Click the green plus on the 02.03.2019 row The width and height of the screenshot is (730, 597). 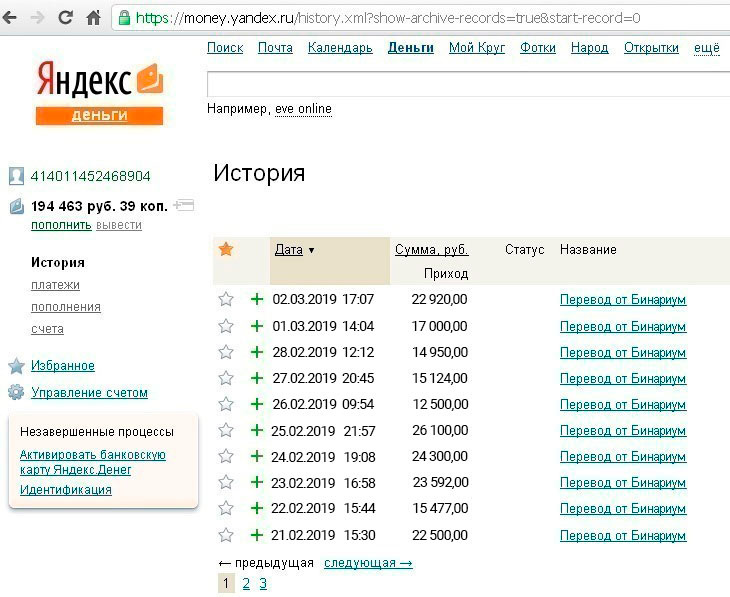point(257,299)
